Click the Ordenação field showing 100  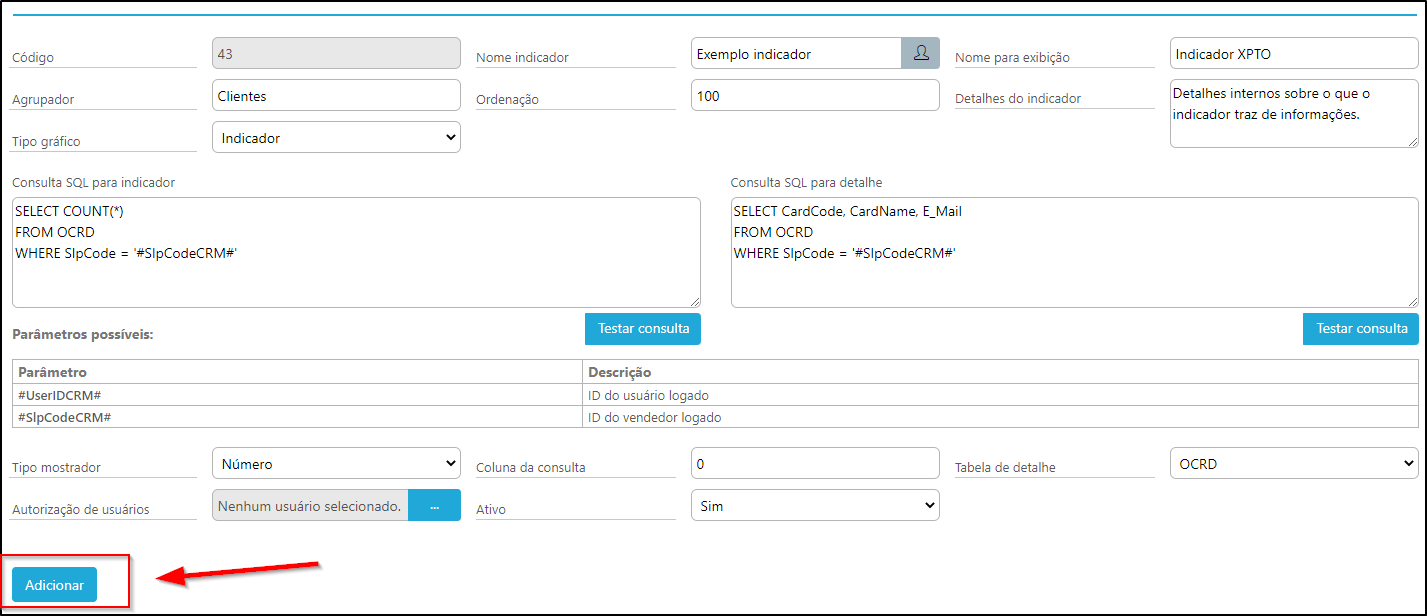click(815, 96)
